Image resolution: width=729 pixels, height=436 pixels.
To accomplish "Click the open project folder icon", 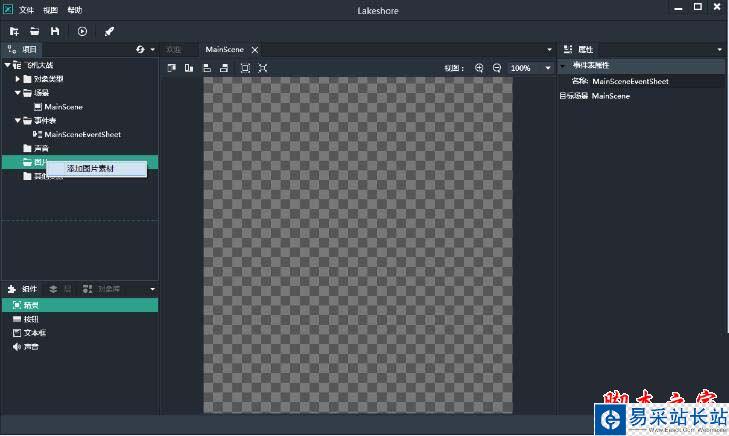I will click(34, 31).
